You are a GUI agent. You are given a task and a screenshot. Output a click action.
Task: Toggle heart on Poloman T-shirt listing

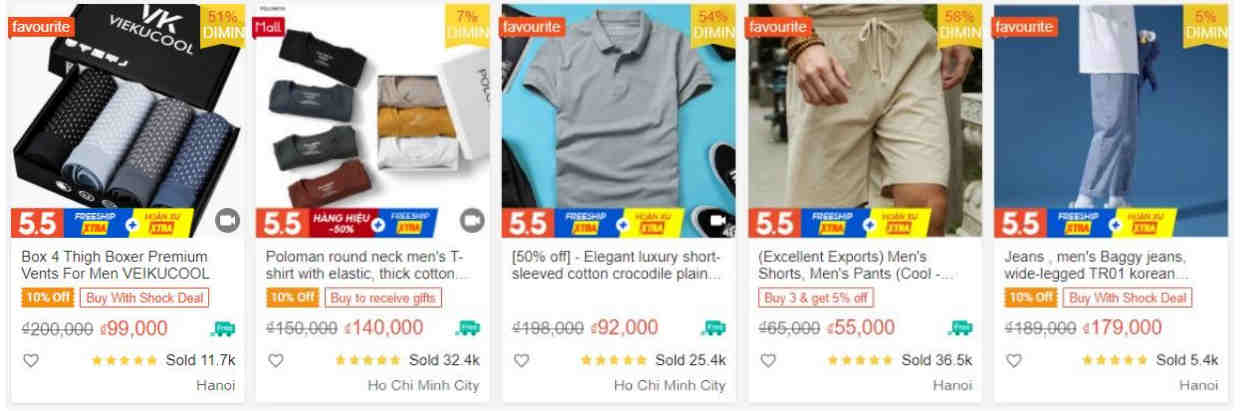[276, 360]
